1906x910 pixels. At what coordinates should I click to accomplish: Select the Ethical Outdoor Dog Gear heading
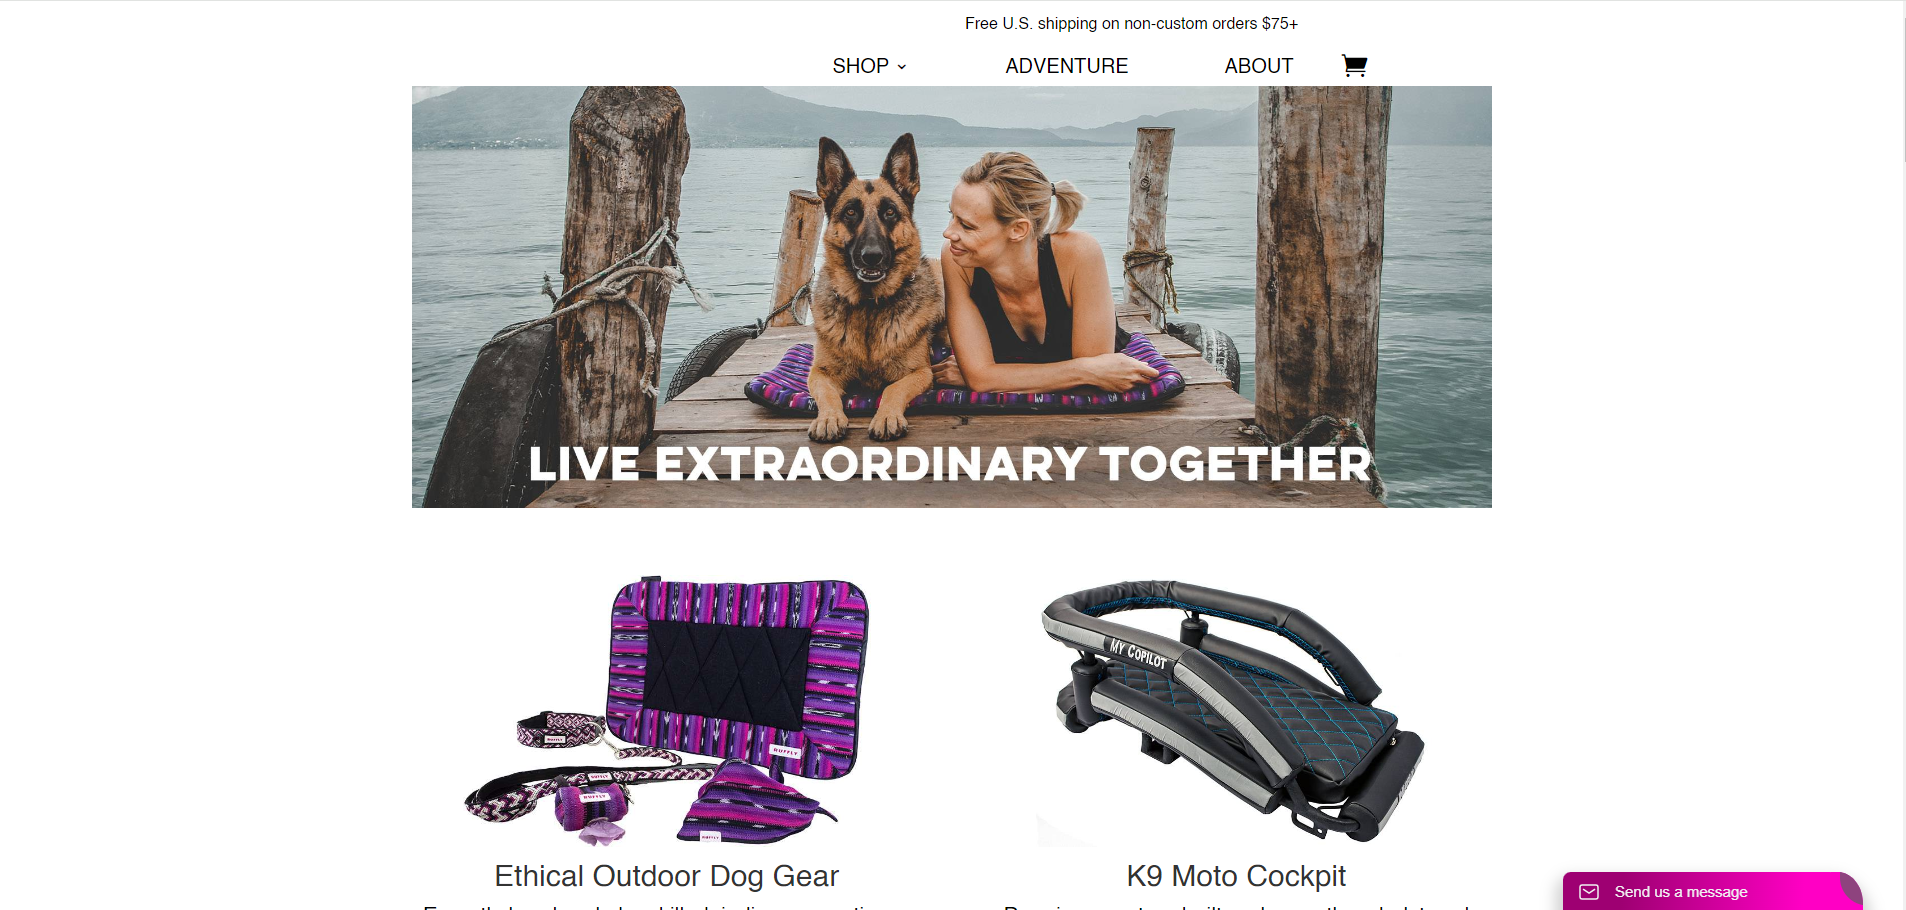(x=666, y=876)
